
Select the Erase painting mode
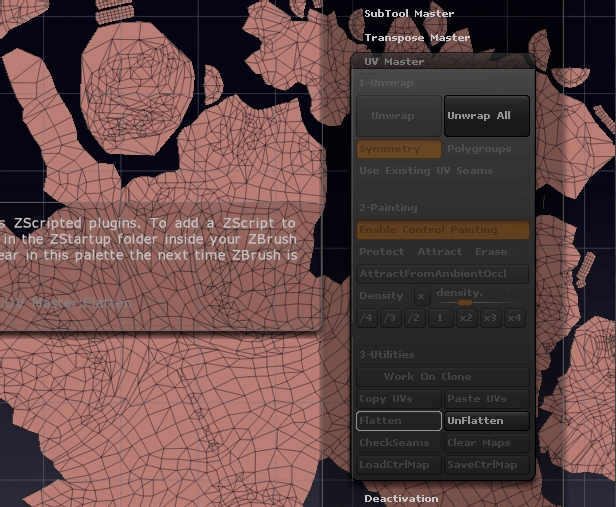pos(499,252)
